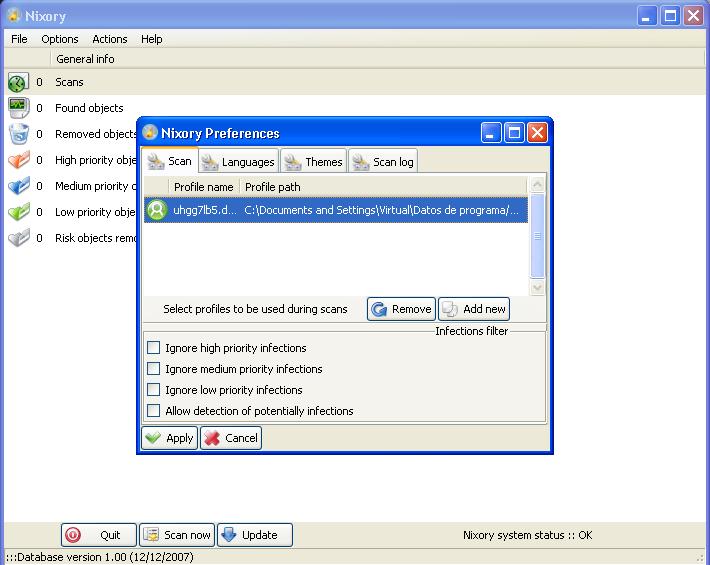This screenshot has height=565, width=710.
Task: Minimize the Nixory Preferences dialog
Action: click(491, 133)
